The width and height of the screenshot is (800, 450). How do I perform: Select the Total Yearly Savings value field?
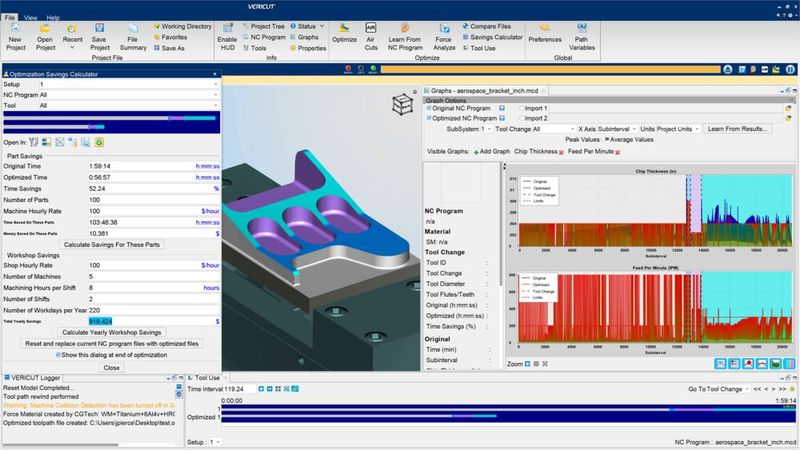(x=151, y=321)
